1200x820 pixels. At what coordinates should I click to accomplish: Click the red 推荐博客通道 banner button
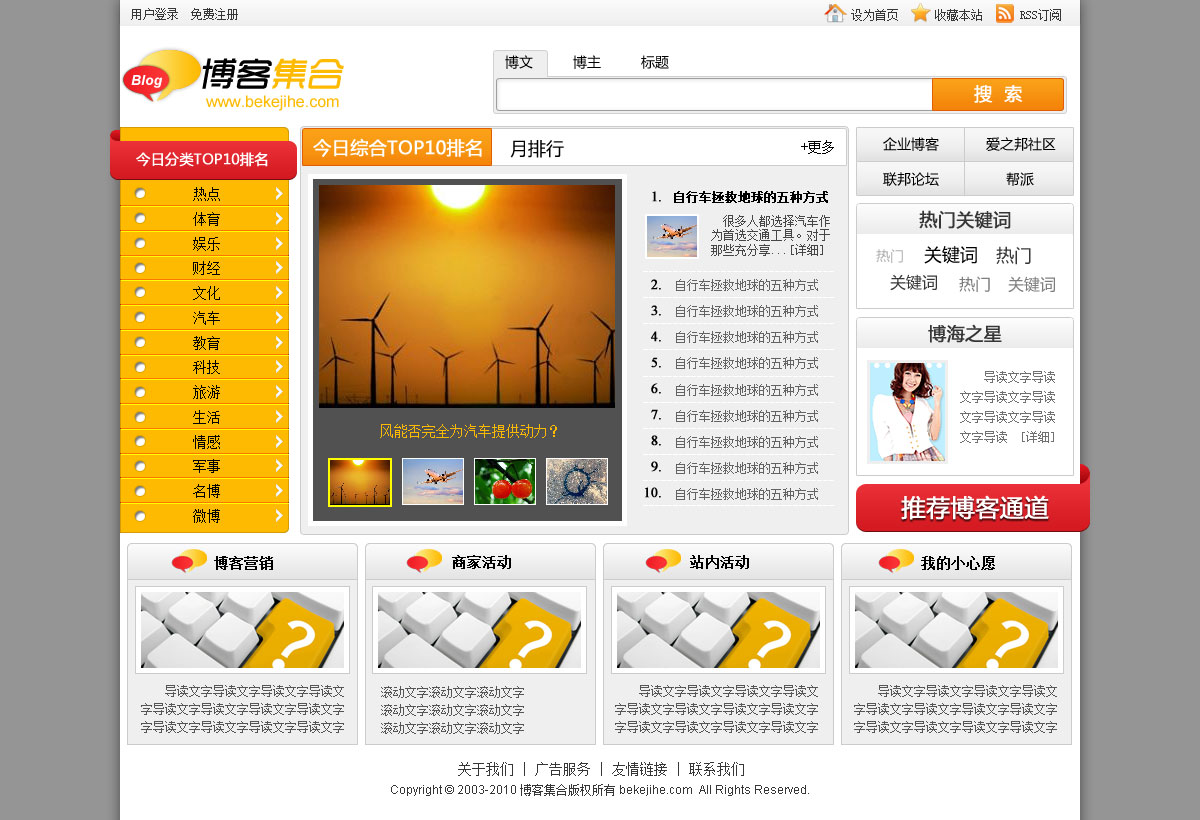(x=973, y=507)
